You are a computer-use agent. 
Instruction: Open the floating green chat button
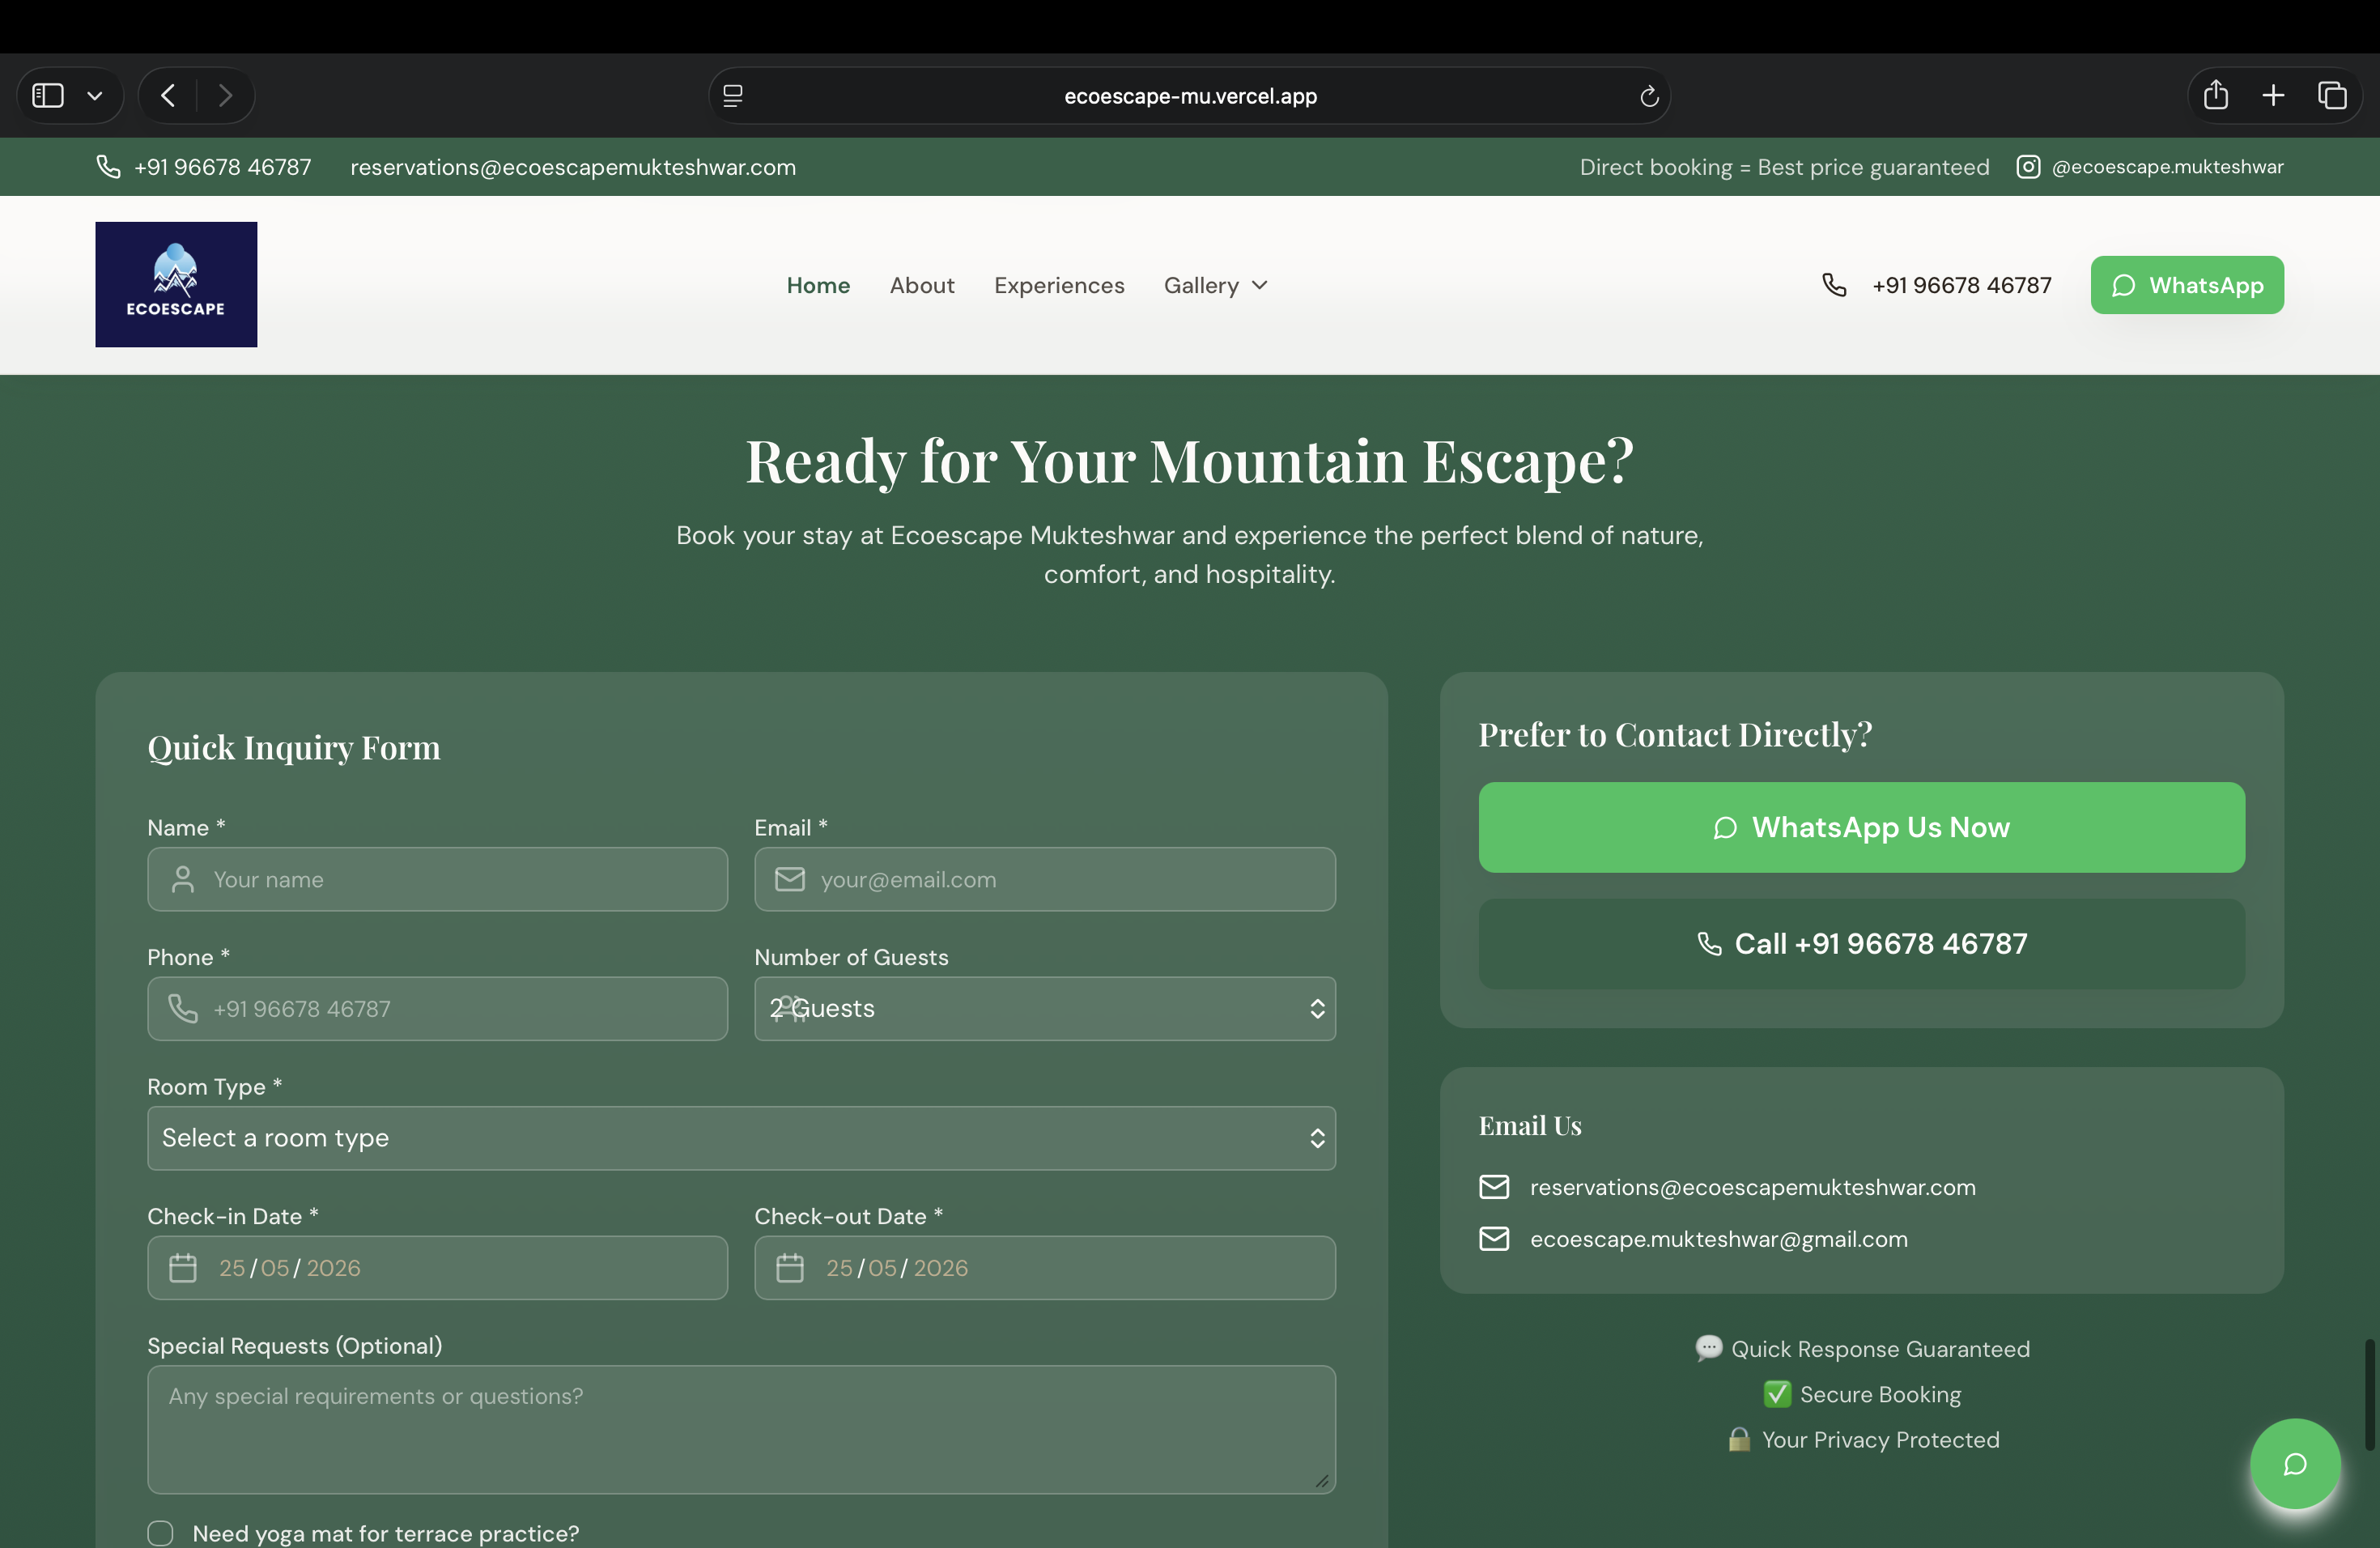[x=2295, y=1464]
